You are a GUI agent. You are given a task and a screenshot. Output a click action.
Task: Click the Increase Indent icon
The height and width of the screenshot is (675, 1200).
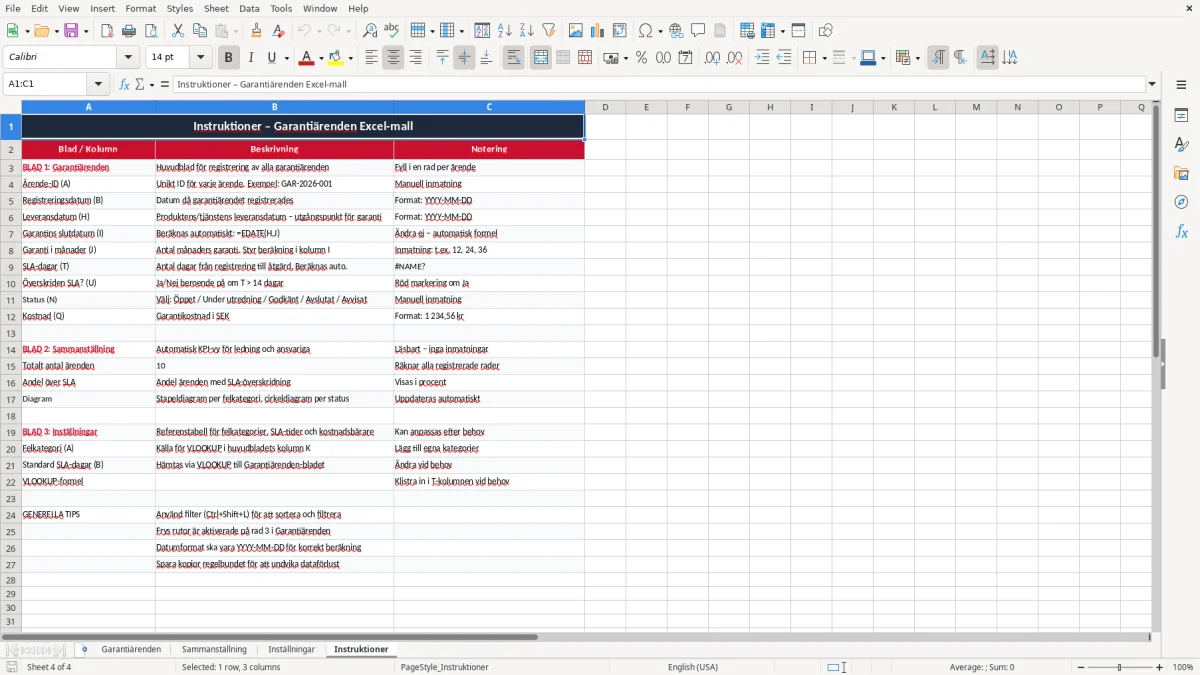coord(762,58)
